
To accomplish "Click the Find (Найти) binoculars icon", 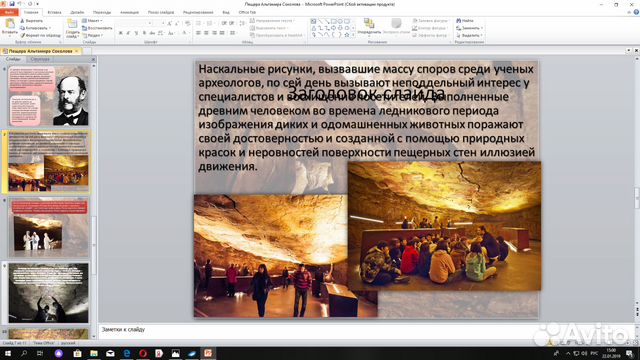I will pos(459,20).
